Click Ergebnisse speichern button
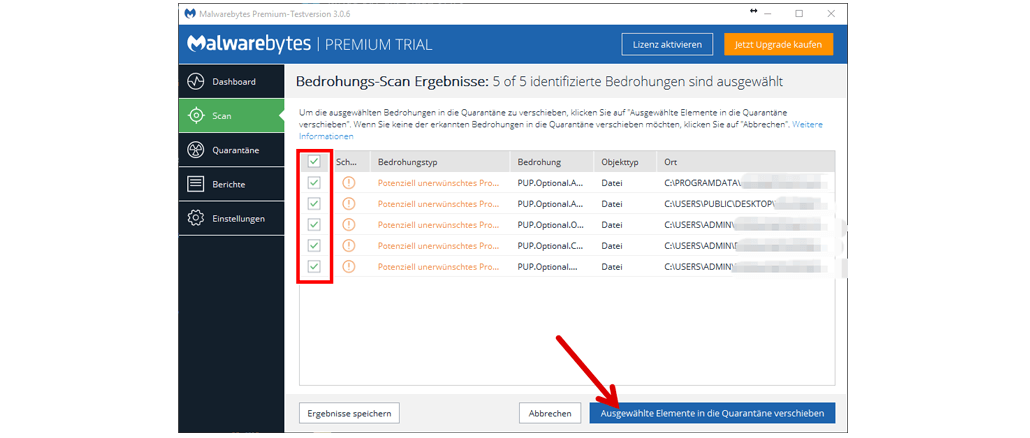Screen dimensions: 1030x438 coord(349,414)
